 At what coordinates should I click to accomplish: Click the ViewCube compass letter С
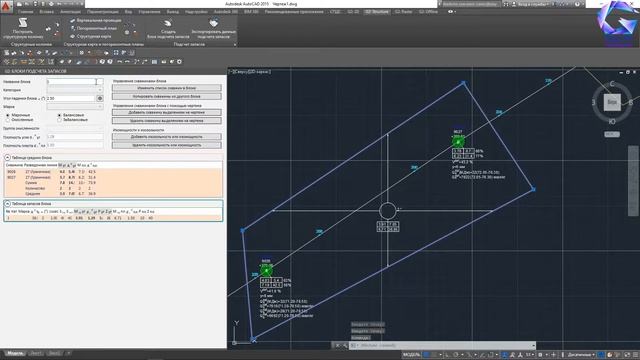(611, 84)
